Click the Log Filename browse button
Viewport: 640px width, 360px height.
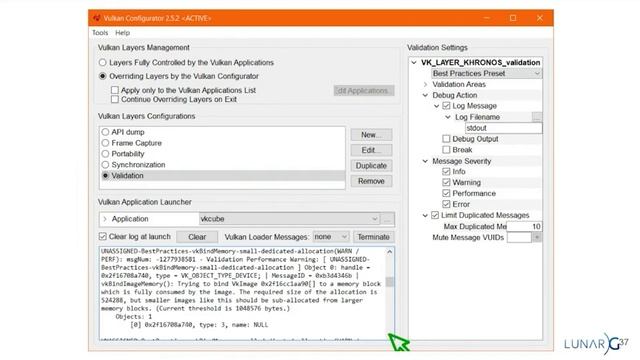point(537,117)
